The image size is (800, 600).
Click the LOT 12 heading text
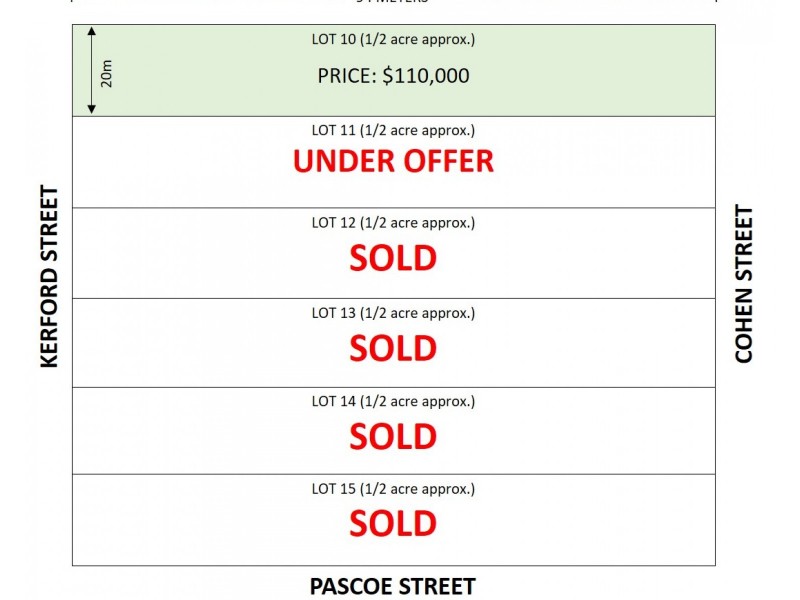pos(393,222)
